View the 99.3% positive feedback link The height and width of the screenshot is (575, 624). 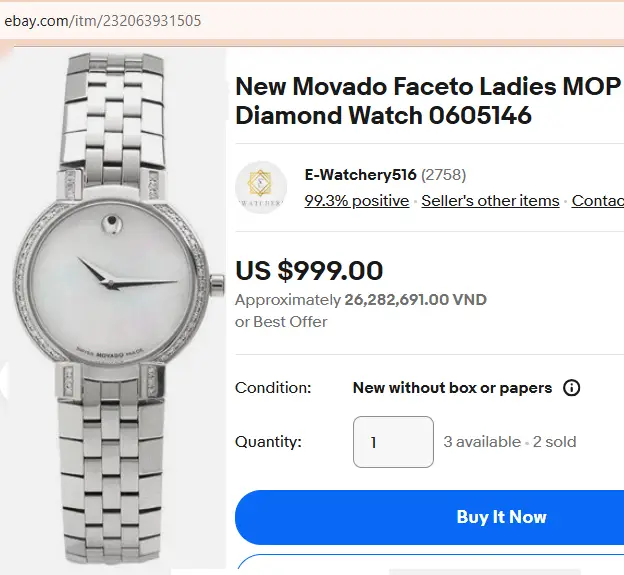(357, 201)
